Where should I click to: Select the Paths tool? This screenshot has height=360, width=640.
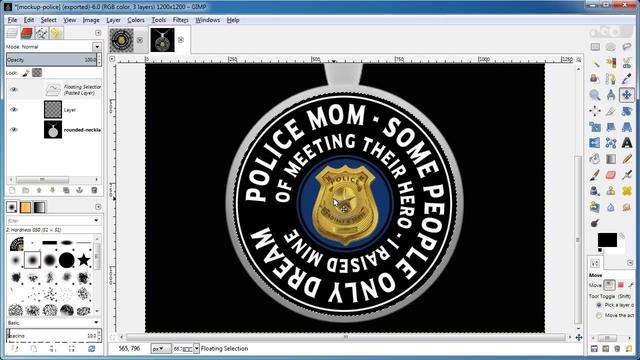pyautogui.click(x=611, y=79)
